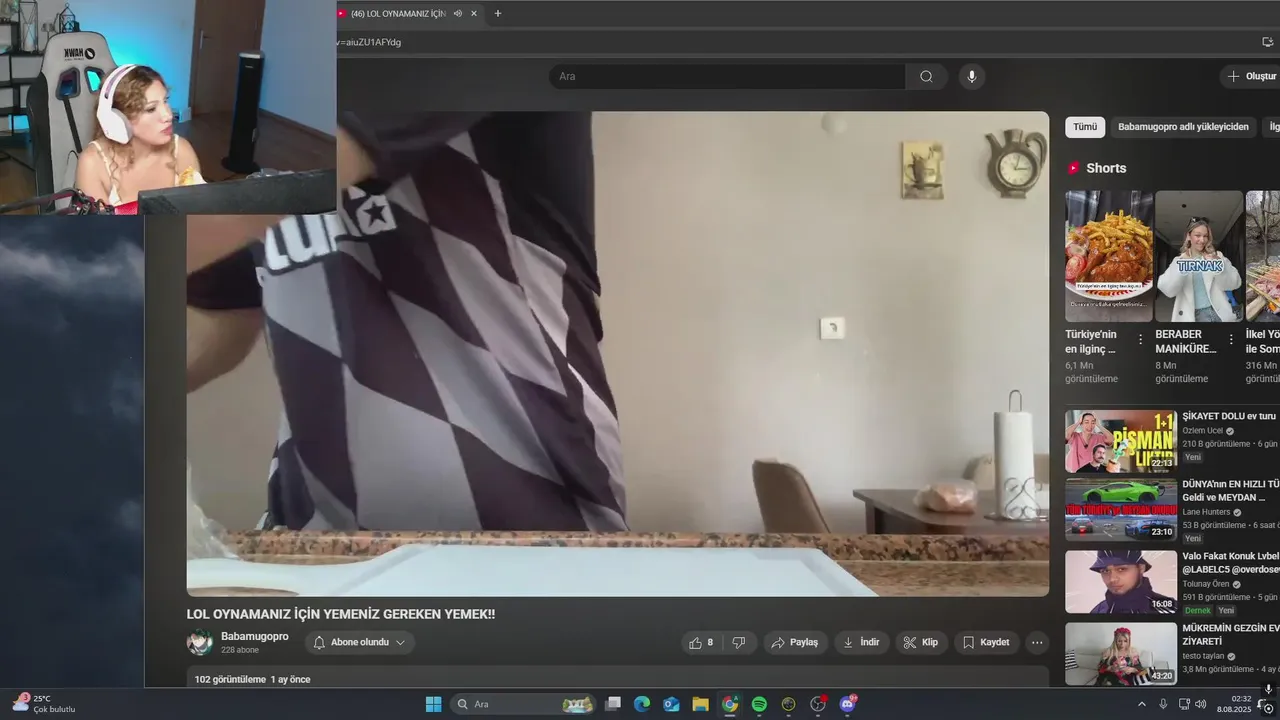The image size is (1280, 720).
Task: Click the install/cast icon at address bar end
Action: click(1267, 42)
